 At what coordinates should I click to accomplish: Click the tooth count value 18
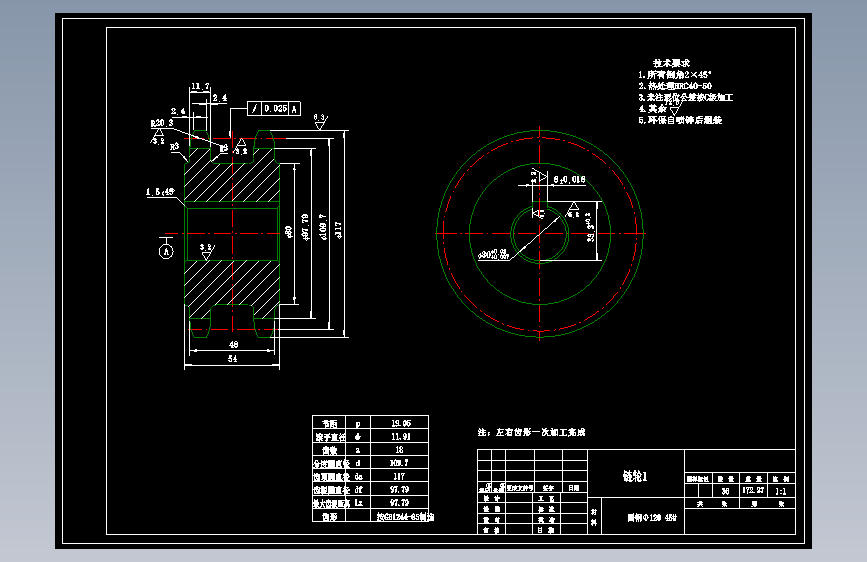pyautogui.click(x=399, y=450)
